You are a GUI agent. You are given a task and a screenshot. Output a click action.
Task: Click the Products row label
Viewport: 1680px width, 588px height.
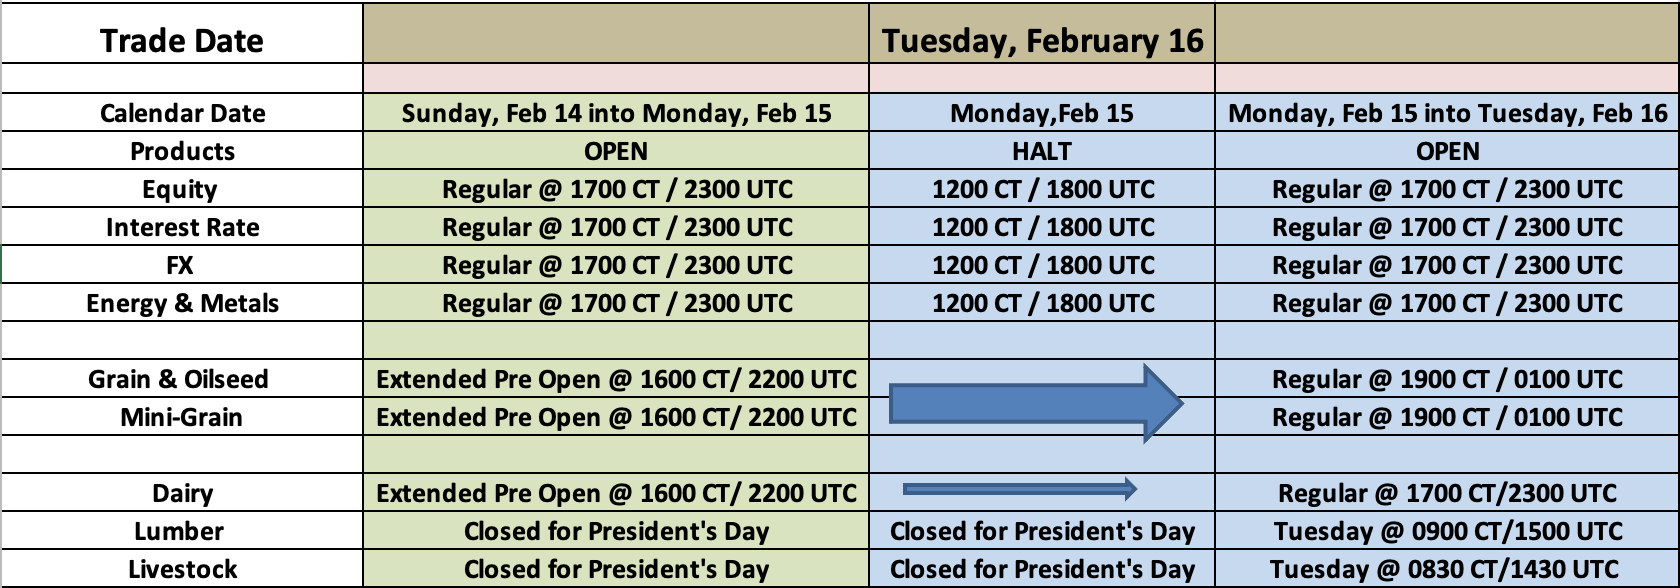(182, 151)
